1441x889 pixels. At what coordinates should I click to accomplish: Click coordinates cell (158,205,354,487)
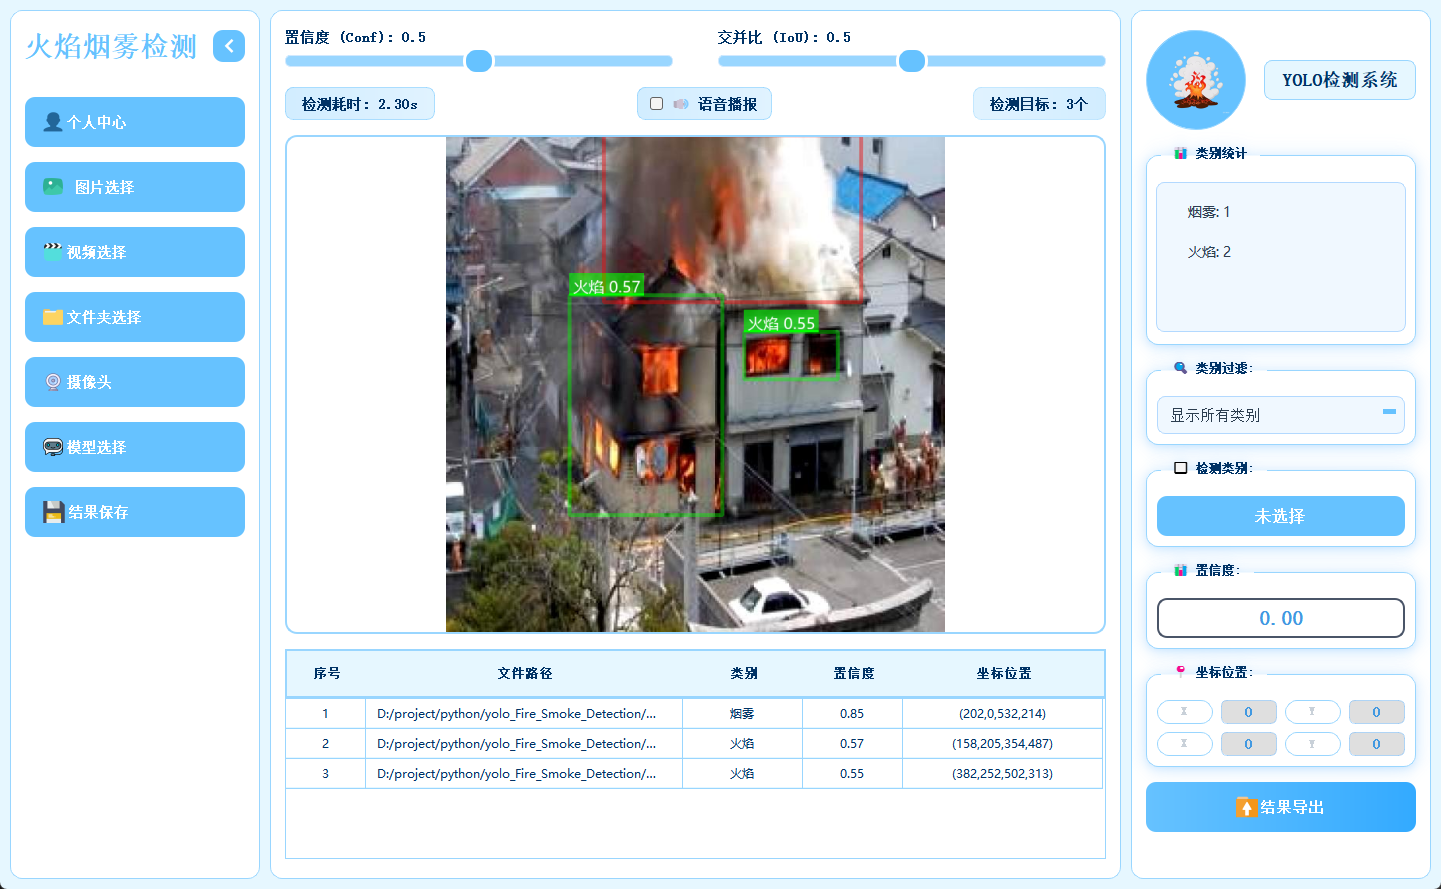click(x=1002, y=743)
